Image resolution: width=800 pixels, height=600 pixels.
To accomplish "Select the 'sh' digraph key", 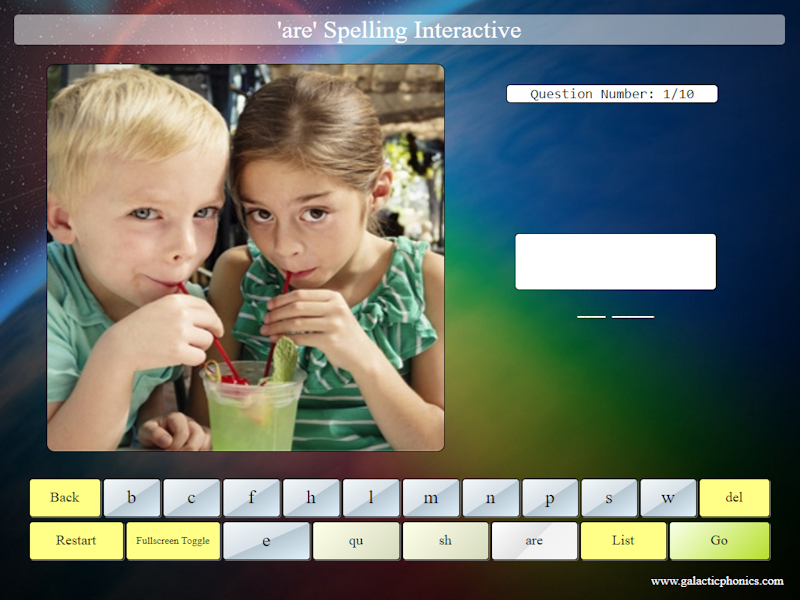I will click(x=445, y=540).
